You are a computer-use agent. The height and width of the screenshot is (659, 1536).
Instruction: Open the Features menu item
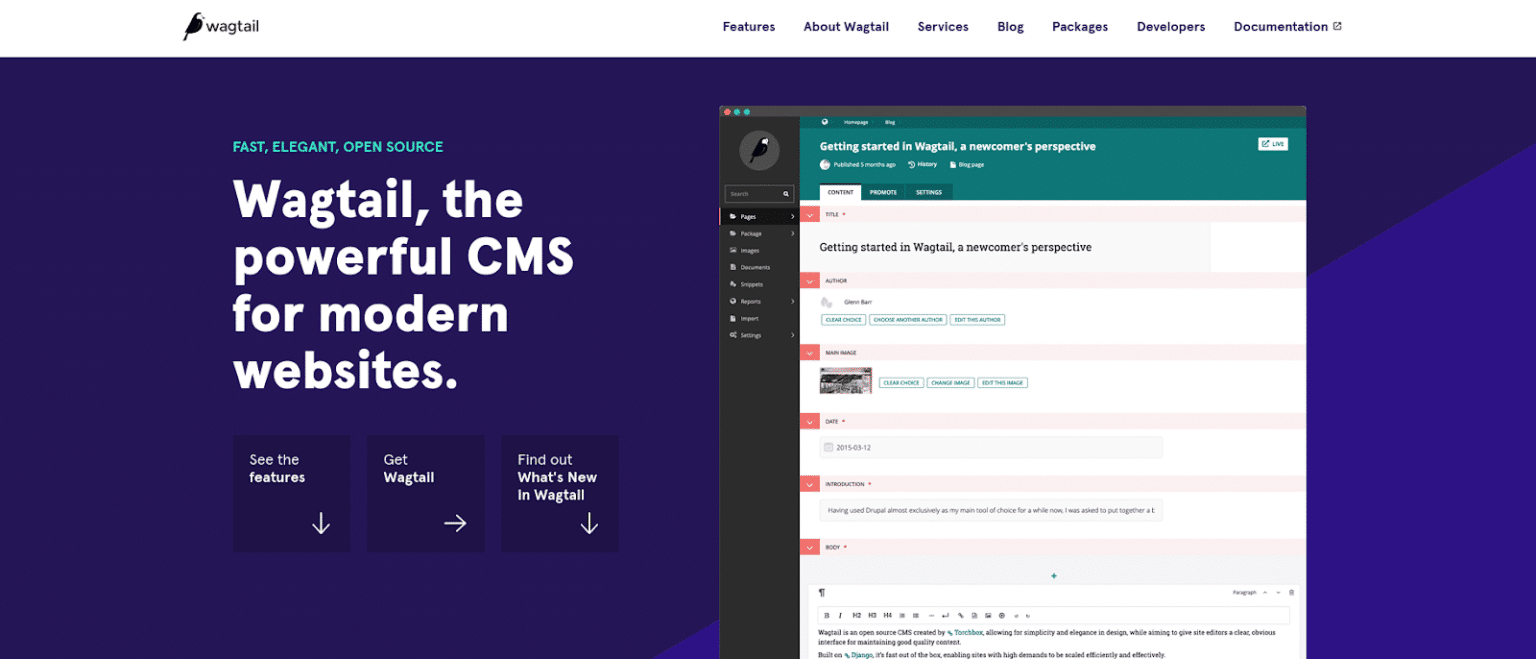click(748, 27)
